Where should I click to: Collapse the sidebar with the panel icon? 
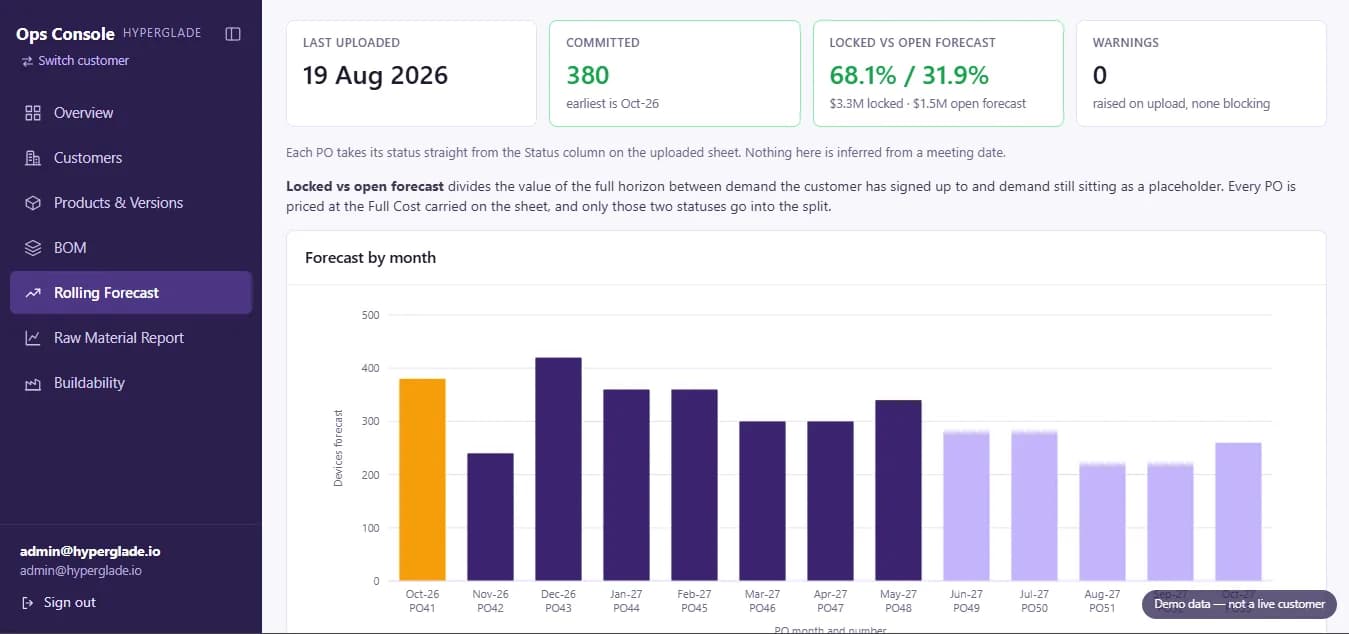tap(233, 34)
